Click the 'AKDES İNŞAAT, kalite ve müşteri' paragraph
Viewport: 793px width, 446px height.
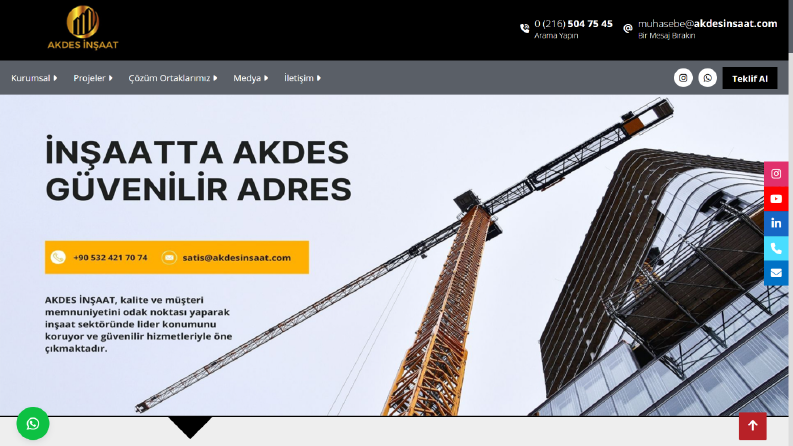point(139,324)
